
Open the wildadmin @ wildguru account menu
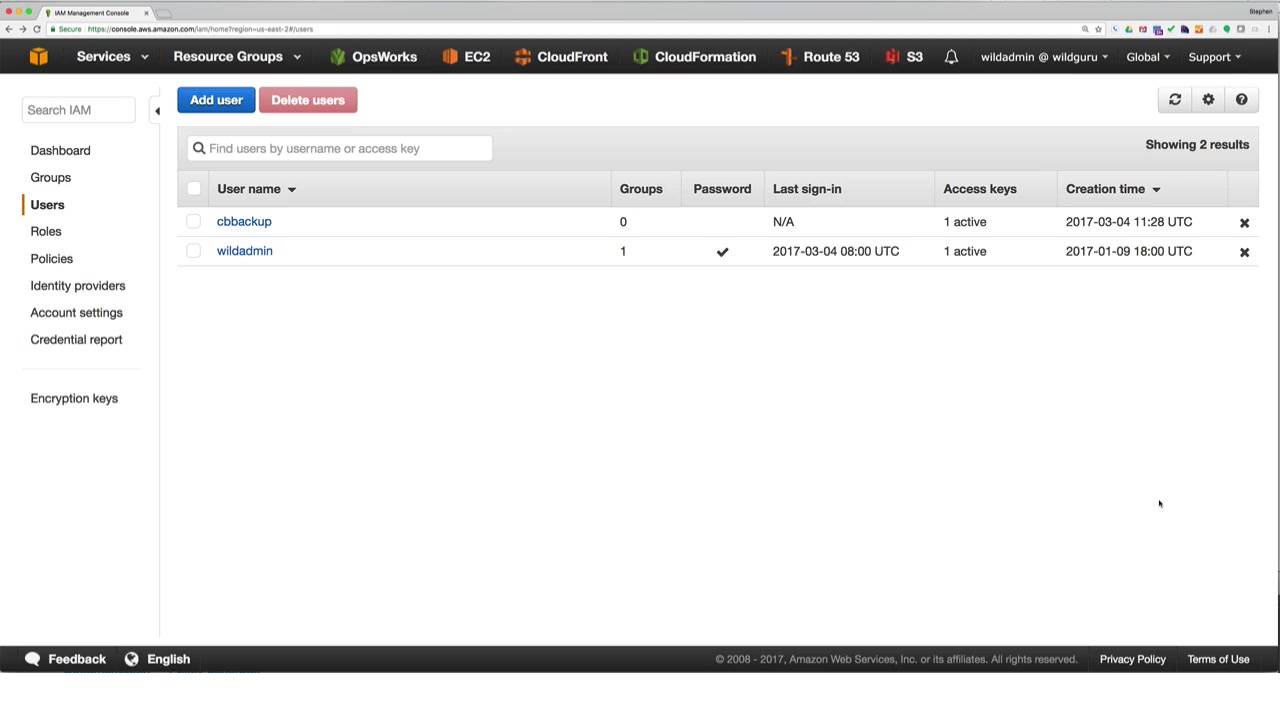coord(1044,57)
